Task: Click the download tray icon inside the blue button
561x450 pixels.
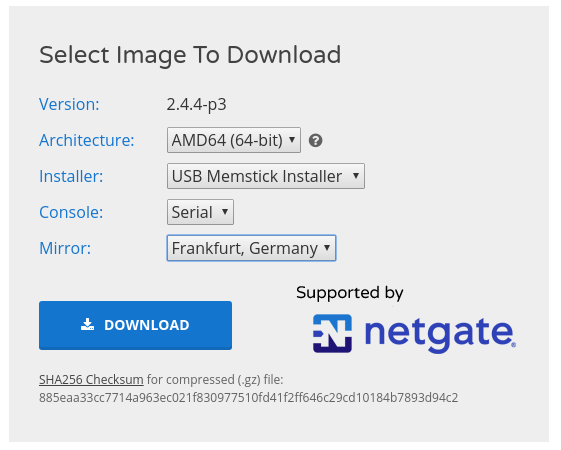Action: pos(87,324)
